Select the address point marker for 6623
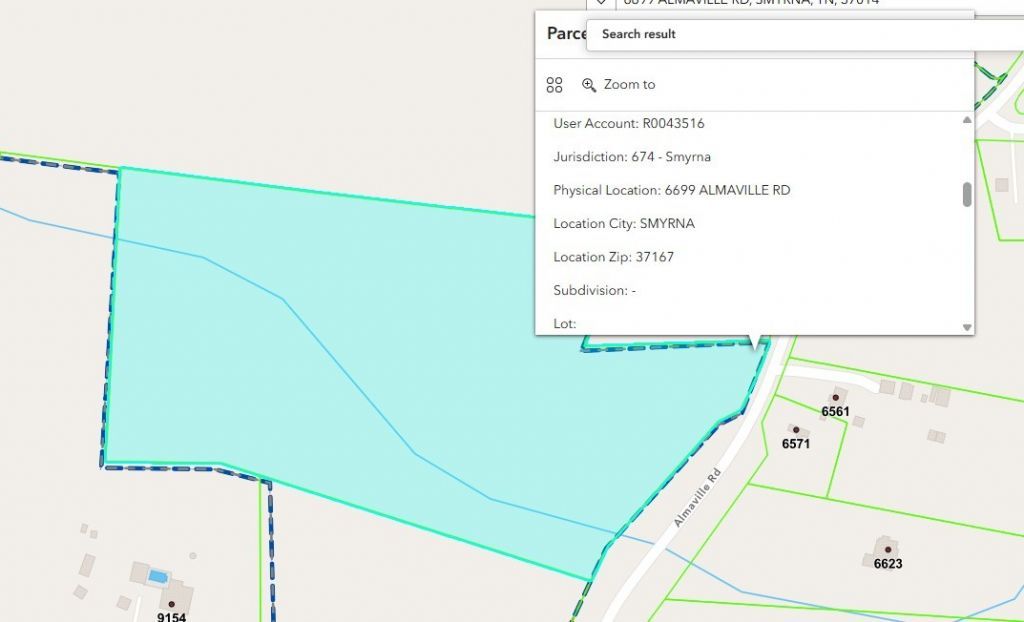Viewport: 1024px width, 622px height. point(887,549)
